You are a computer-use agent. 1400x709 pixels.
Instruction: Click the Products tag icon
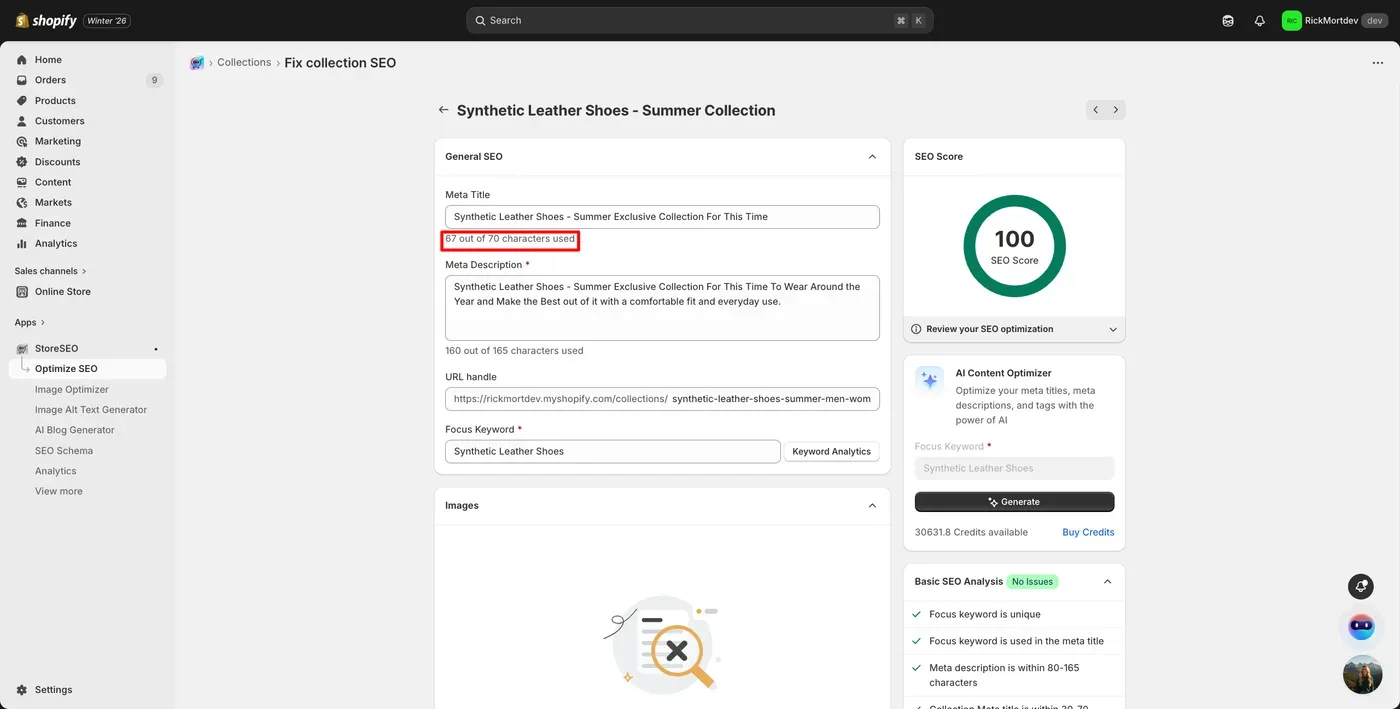(22, 101)
